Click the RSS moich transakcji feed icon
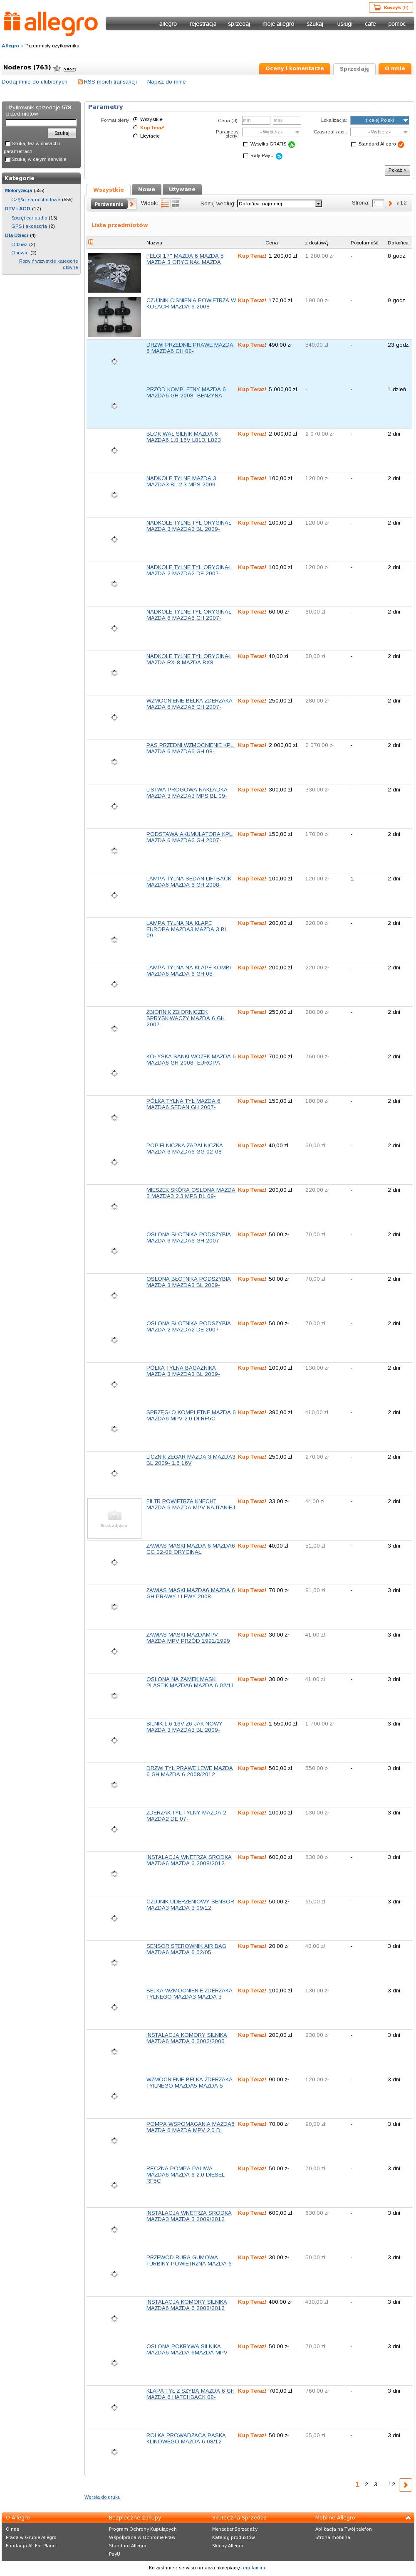 pyautogui.click(x=80, y=82)
